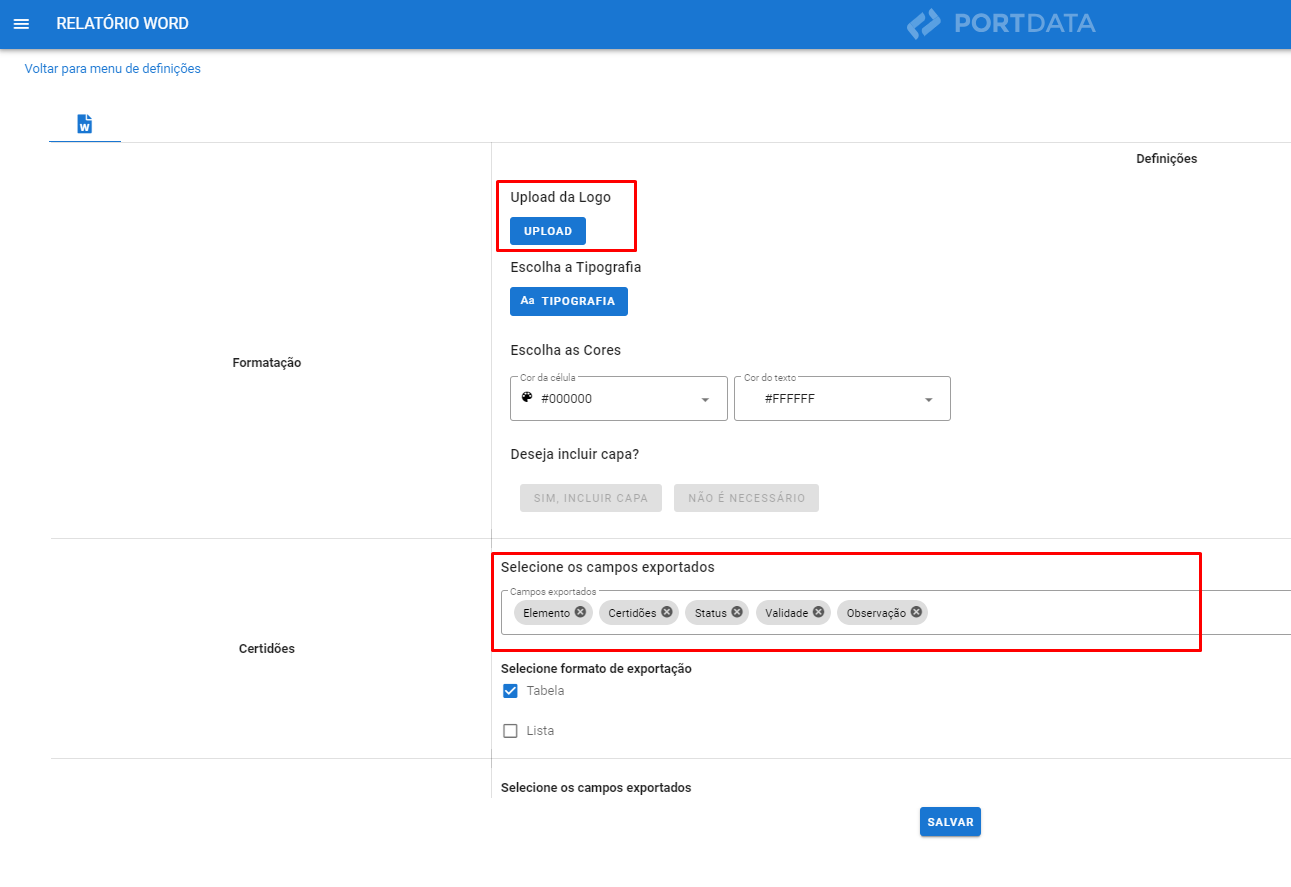Select the Validade chip label

tap(786, 613)
